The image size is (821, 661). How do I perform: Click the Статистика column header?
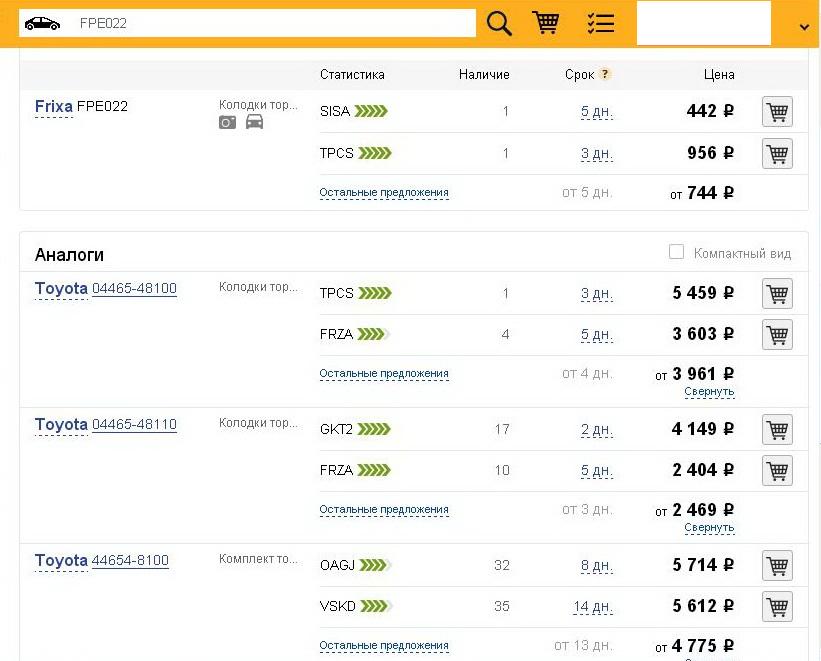click(x=352, y=74)
